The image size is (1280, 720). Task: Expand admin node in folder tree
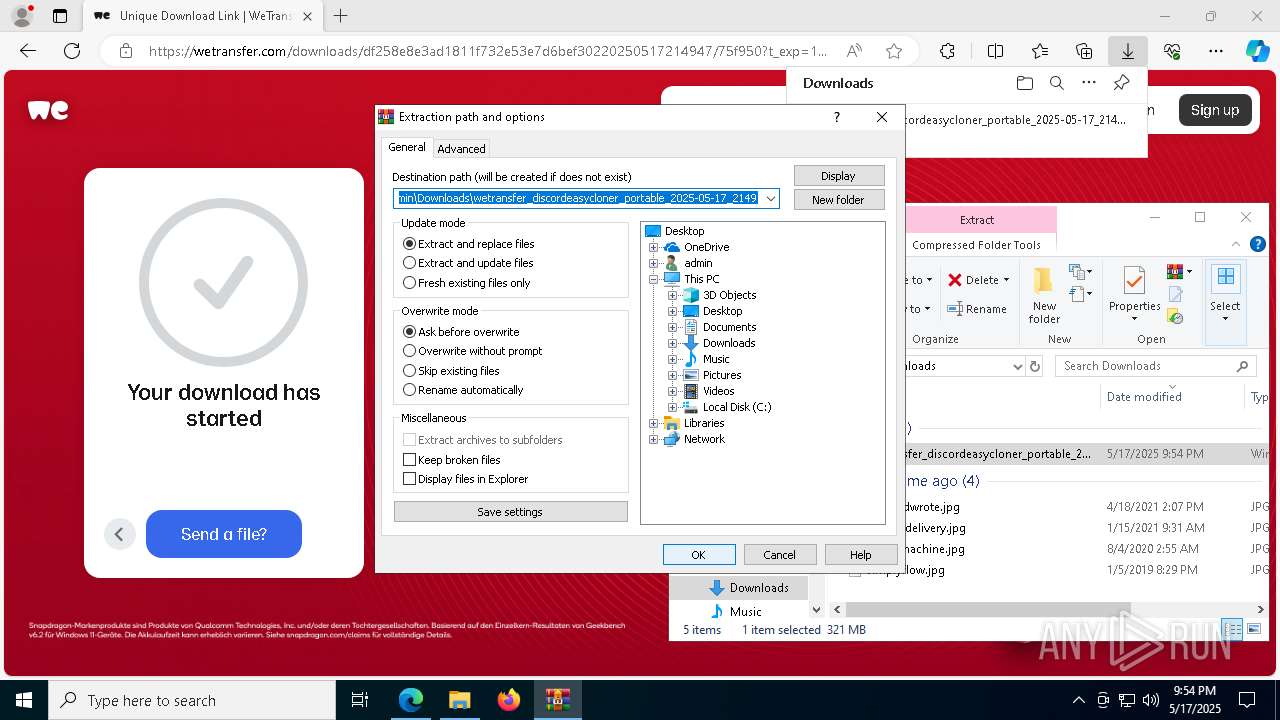point(654,263)
